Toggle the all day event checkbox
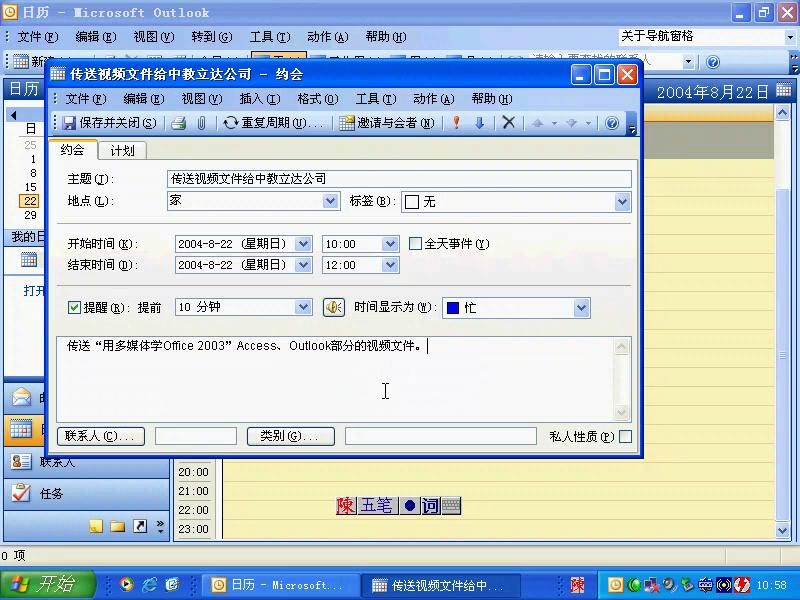Viewport: 800px width, 600px height. click(415, 244)
